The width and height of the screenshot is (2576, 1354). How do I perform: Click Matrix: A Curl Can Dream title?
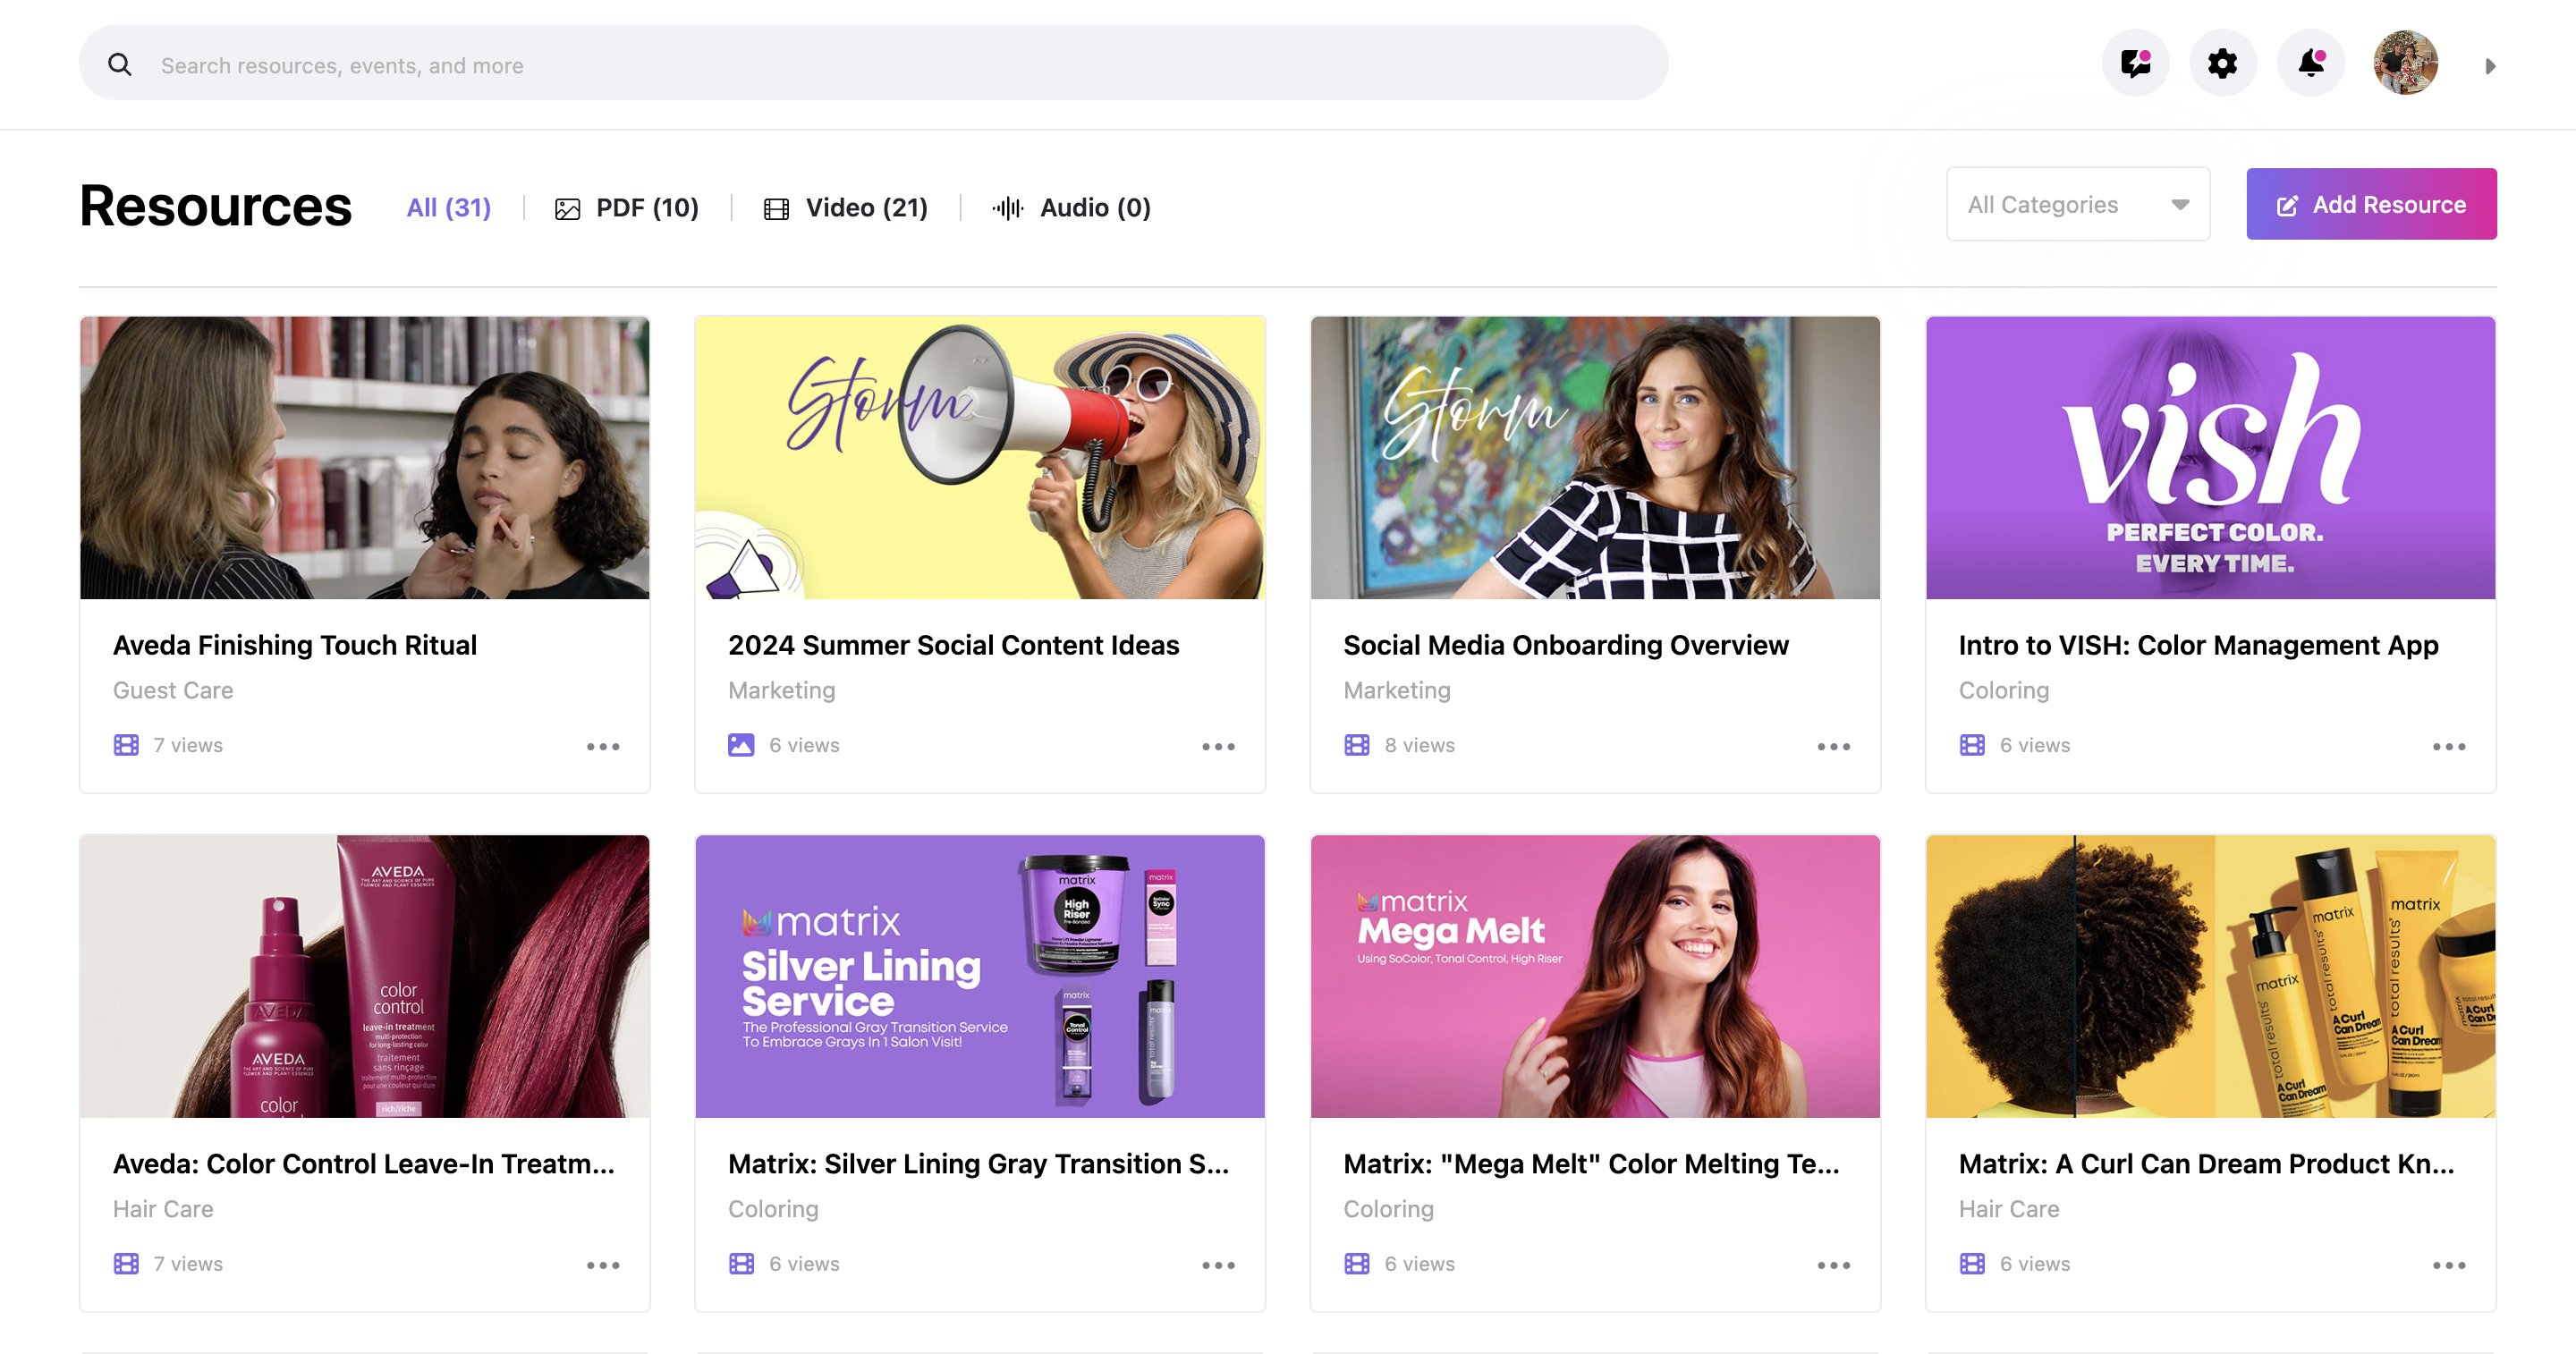[x=2207, y=1164]
